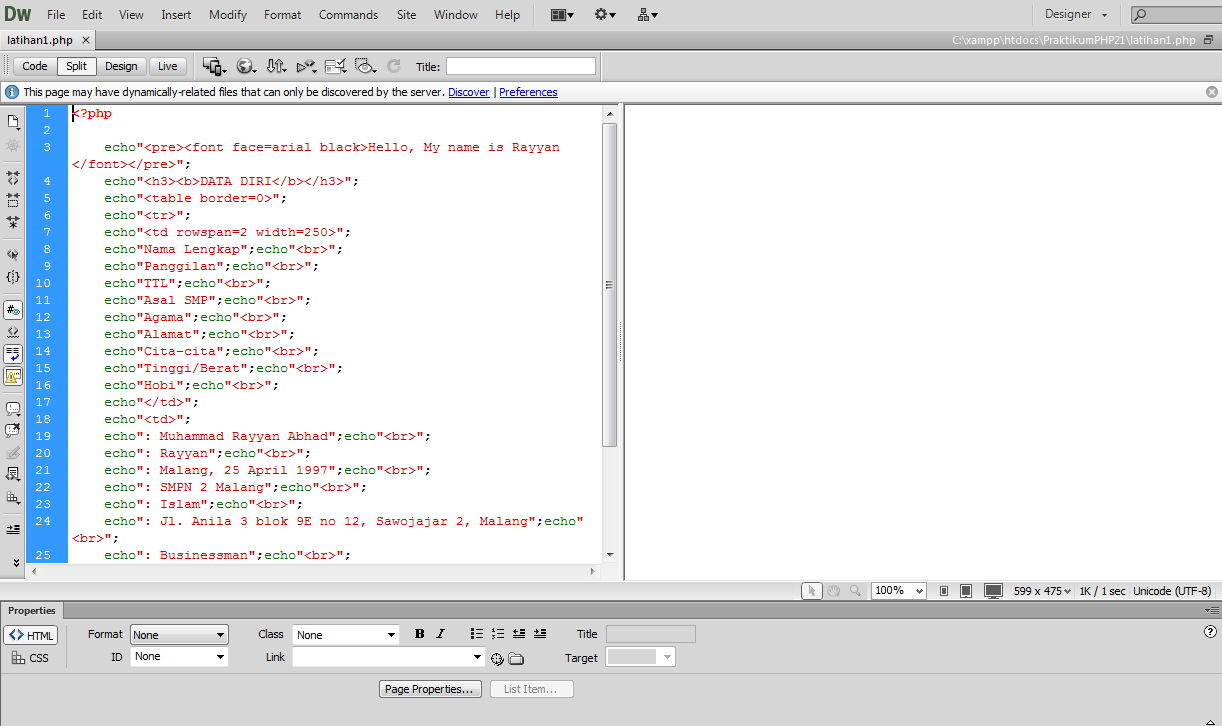This screenshot has width=1222, height=726.
Task: Open Link field dropdown arrow
Action: (477, 657)
